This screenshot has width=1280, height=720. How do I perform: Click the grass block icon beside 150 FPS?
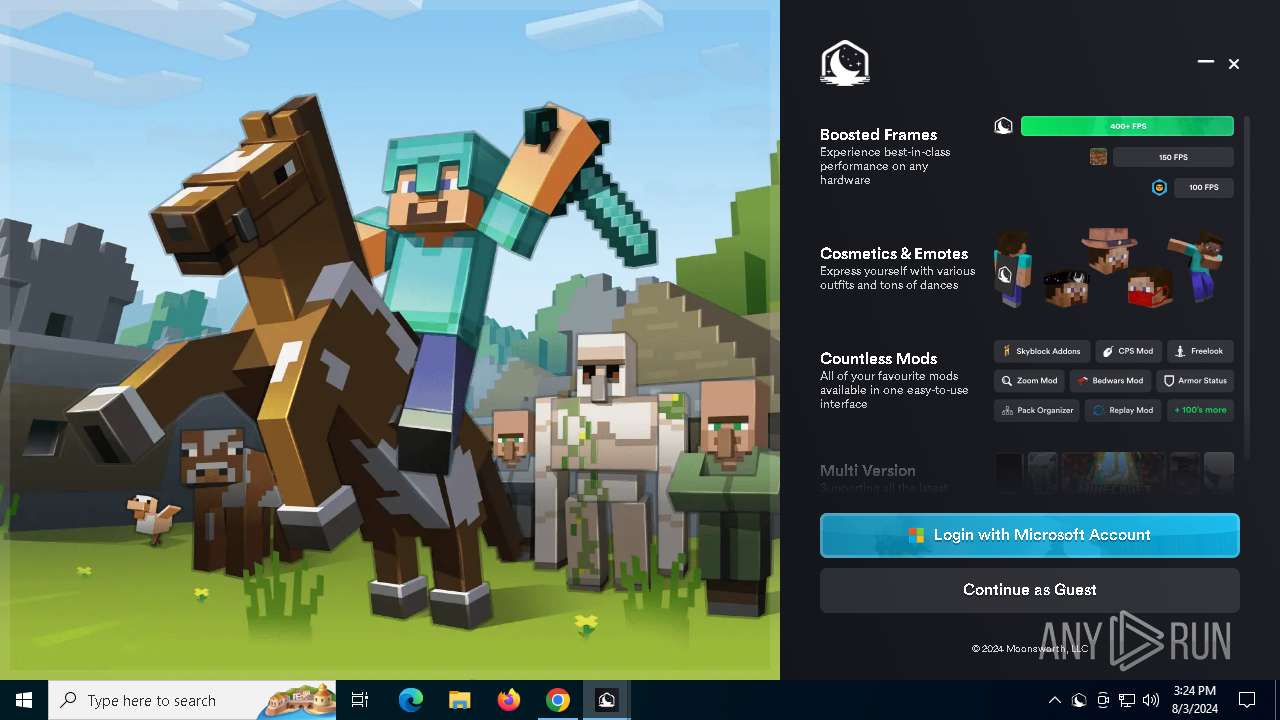[1098, 157]
